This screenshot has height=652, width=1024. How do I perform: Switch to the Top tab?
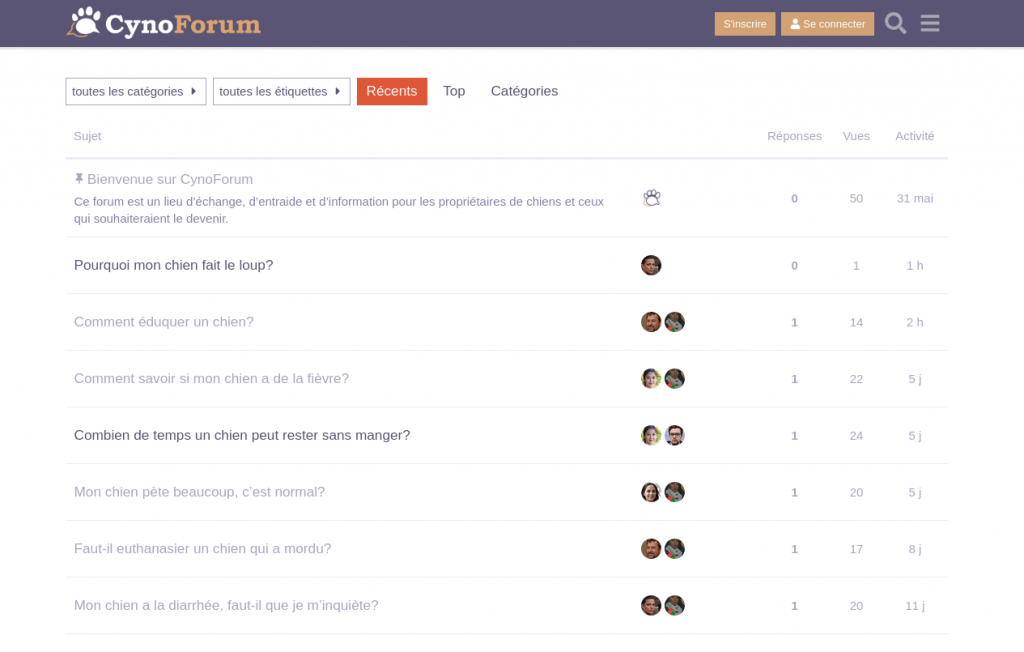pos(454,91)
